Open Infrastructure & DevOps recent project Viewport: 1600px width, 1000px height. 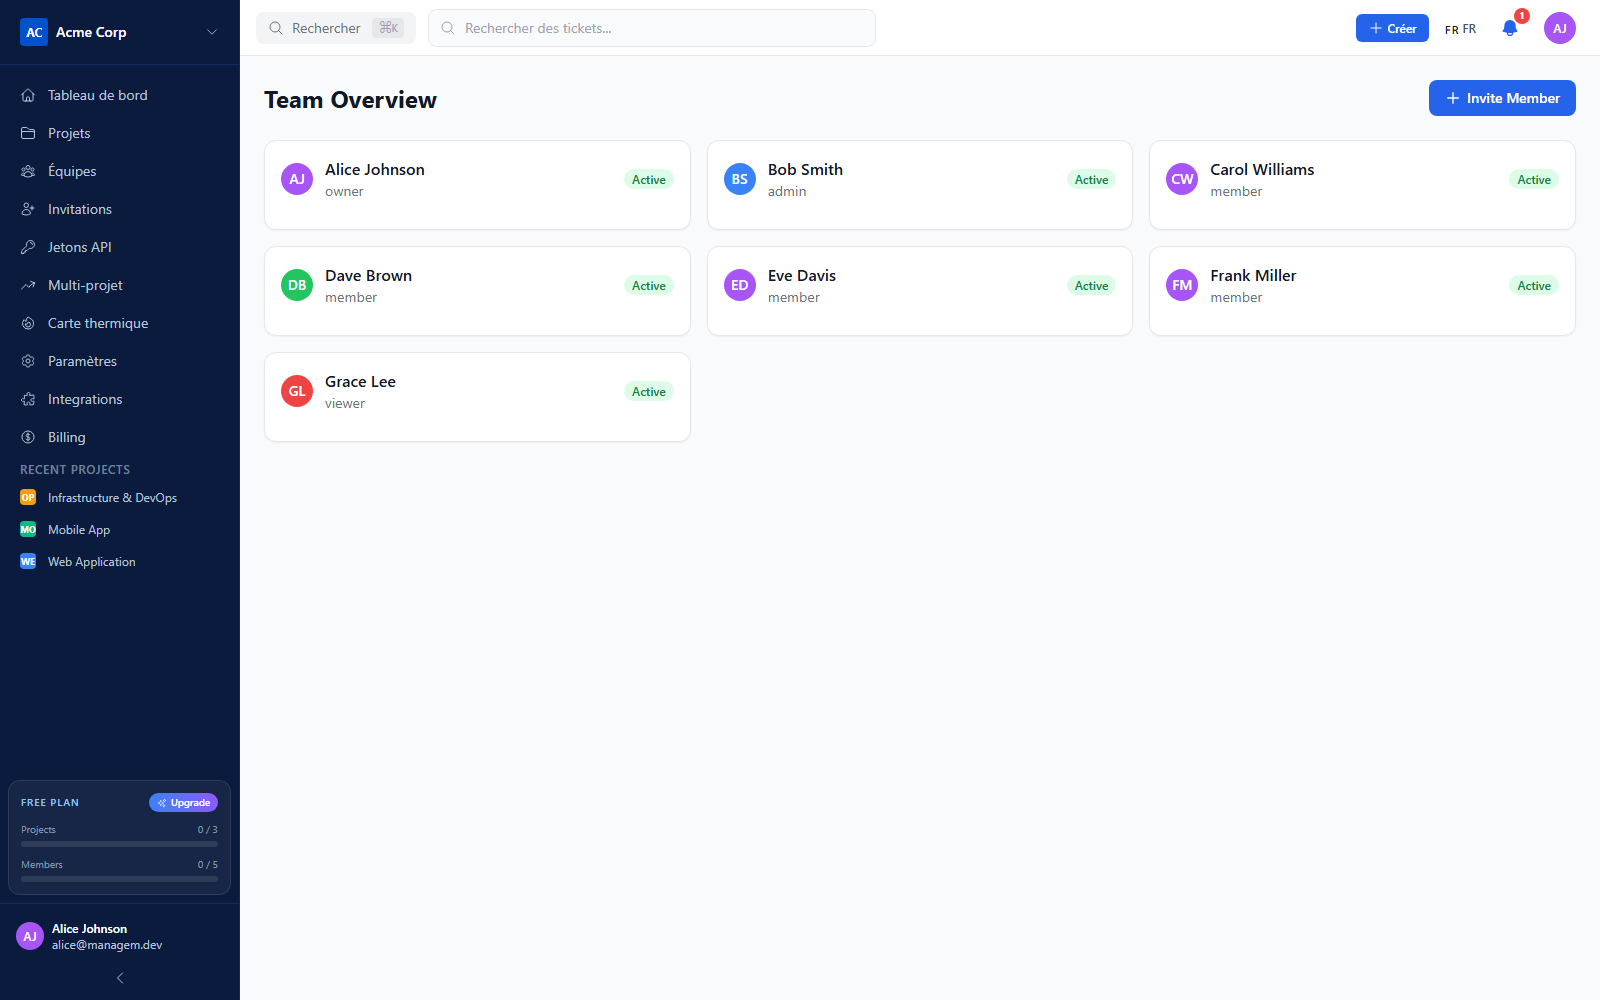(x=120, y=498)
